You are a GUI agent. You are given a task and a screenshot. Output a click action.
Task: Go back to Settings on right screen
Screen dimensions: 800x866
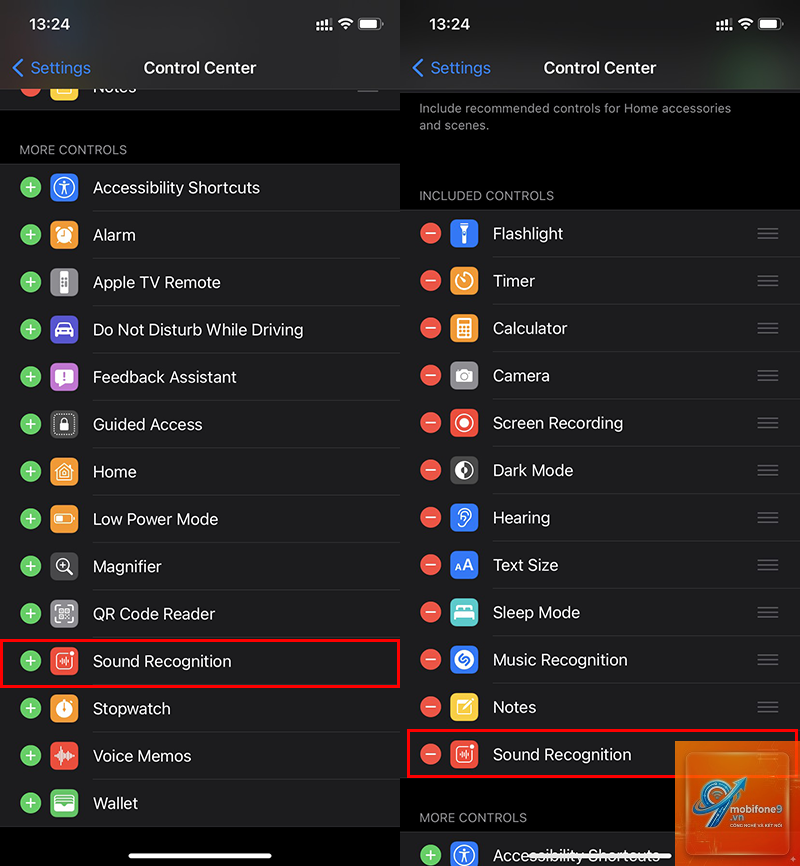click(451, 68)
